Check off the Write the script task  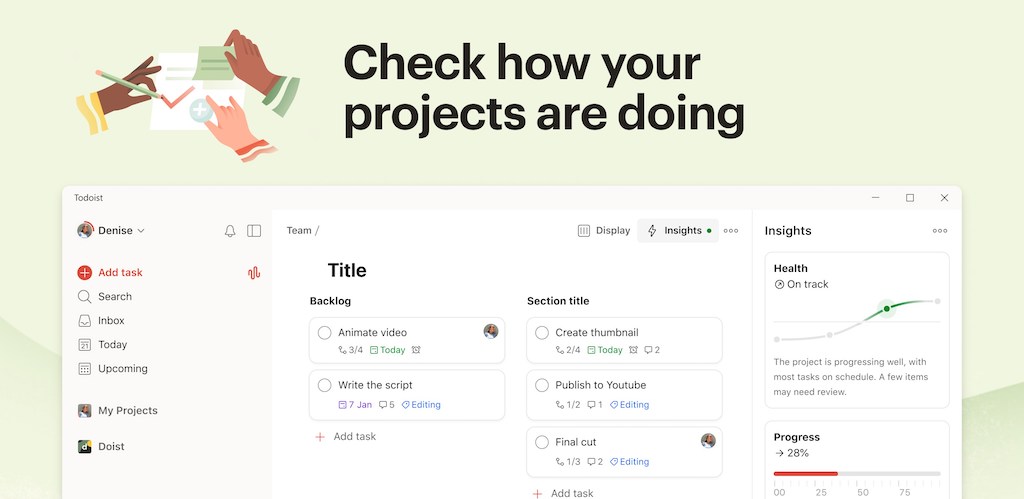point(325,385)
